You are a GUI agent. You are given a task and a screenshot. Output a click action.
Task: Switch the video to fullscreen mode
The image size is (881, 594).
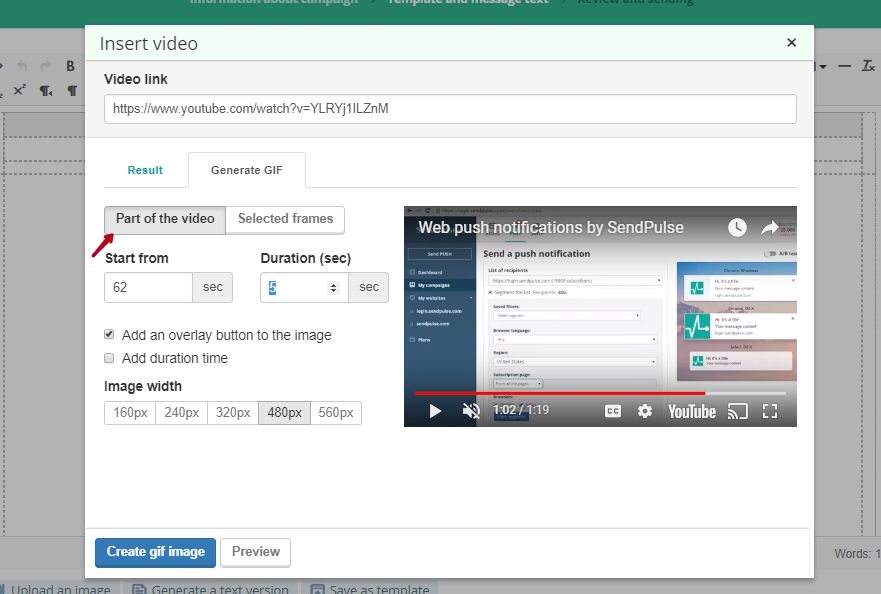pos(771,410)
